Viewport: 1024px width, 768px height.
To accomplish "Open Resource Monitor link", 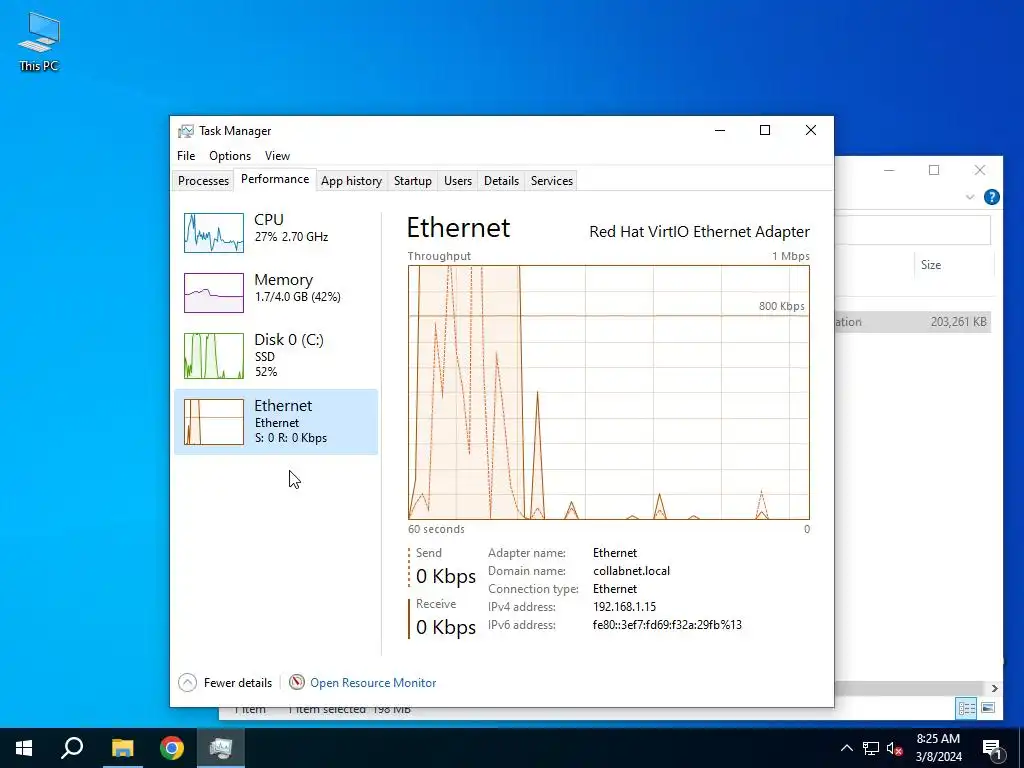I will click(373, 682).
